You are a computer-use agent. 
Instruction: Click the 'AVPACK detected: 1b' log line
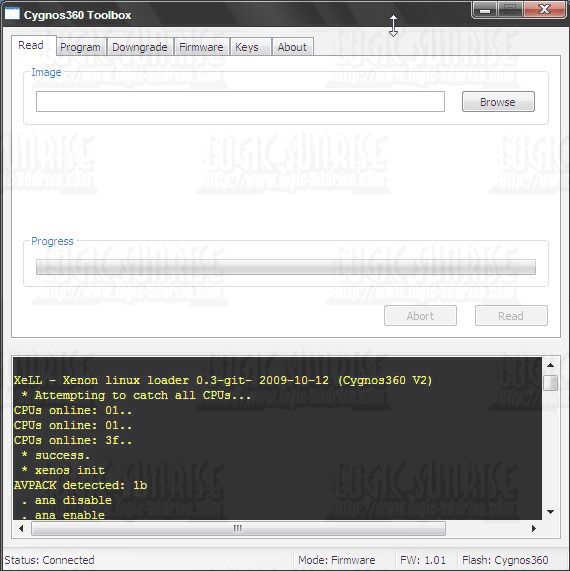tap(80, 485)
